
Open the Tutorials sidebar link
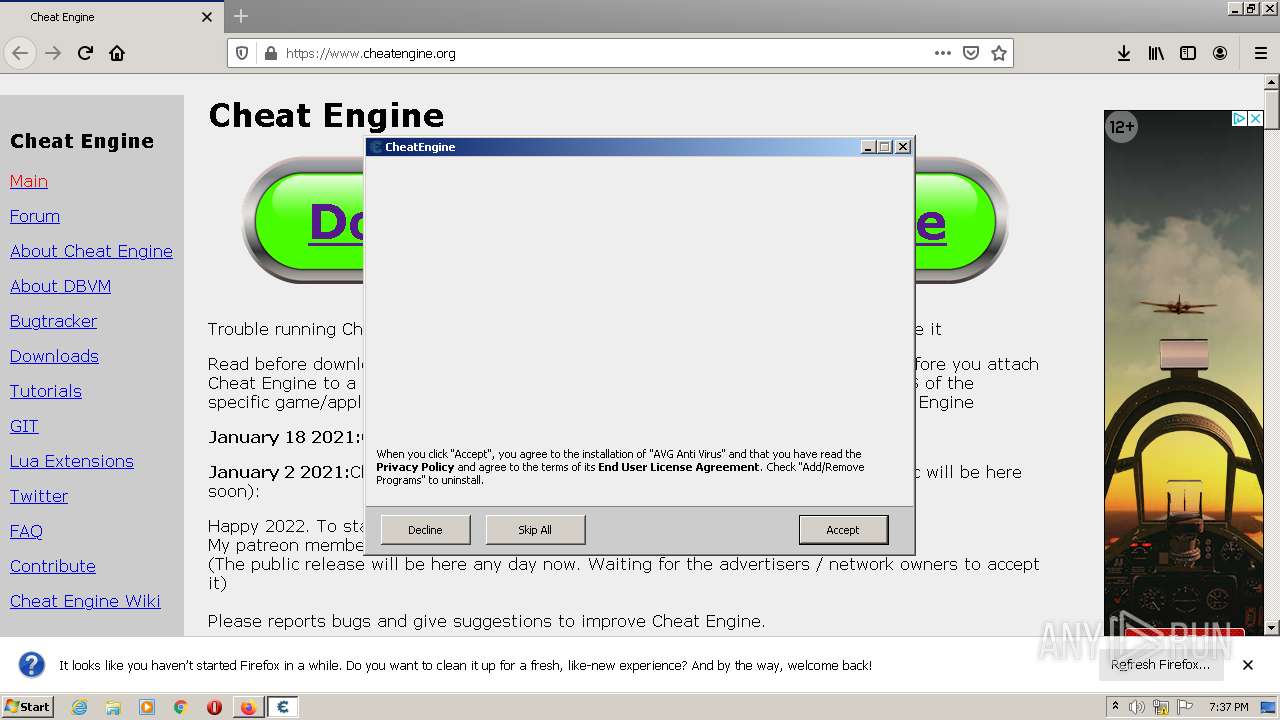46,391
